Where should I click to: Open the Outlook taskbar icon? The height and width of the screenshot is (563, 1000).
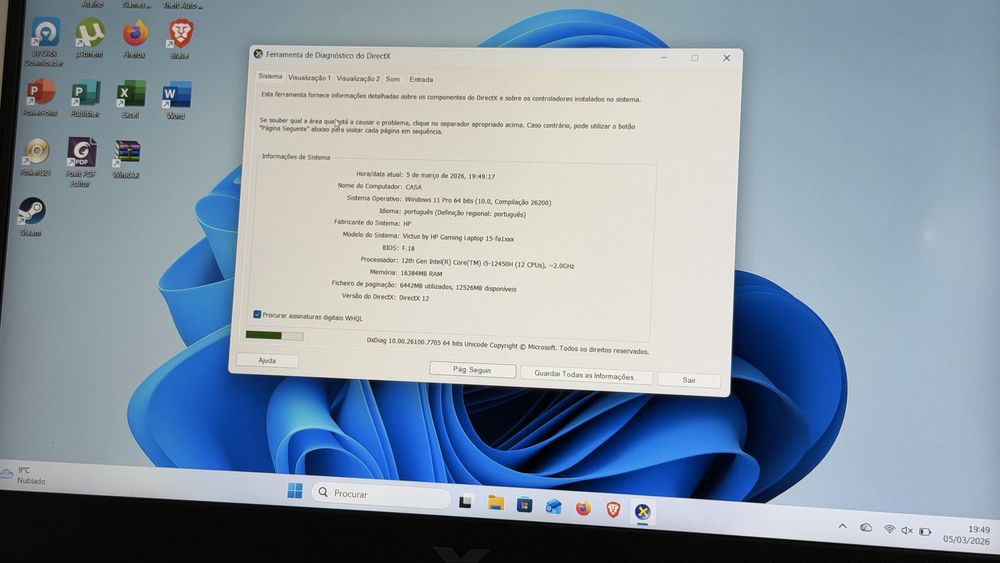[x=554, y=506]
